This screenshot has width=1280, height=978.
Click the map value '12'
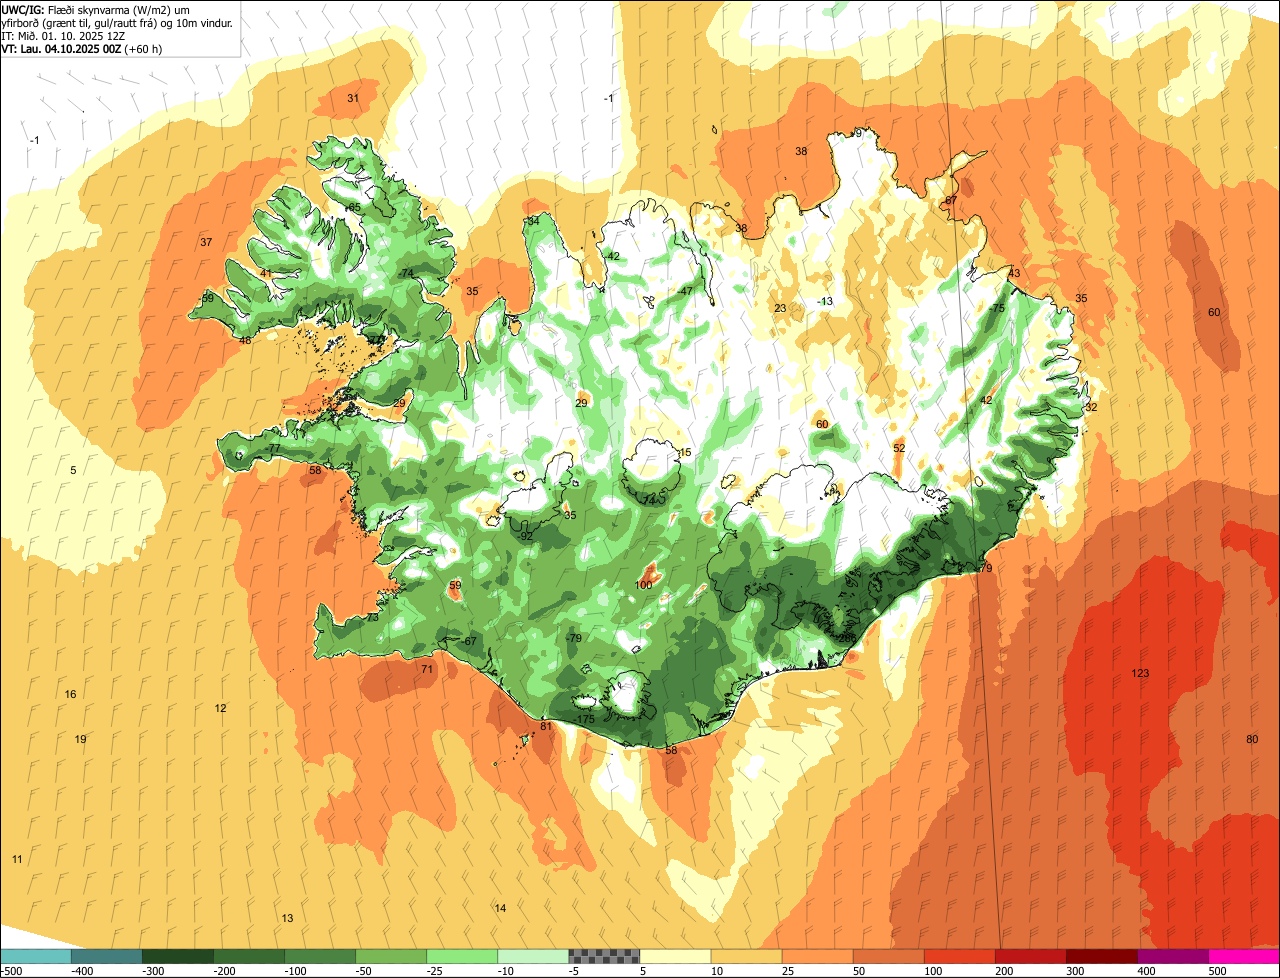tap(221, 709)
